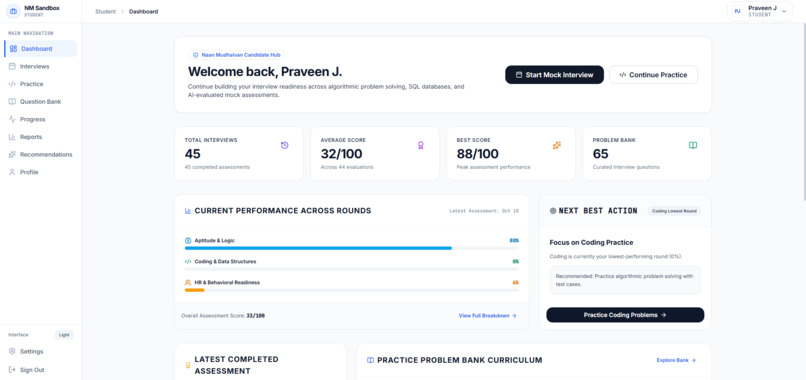Viewport: 806px width, 380px height.
Task: Toggle the Light interface theme switch
Action: 64,335
